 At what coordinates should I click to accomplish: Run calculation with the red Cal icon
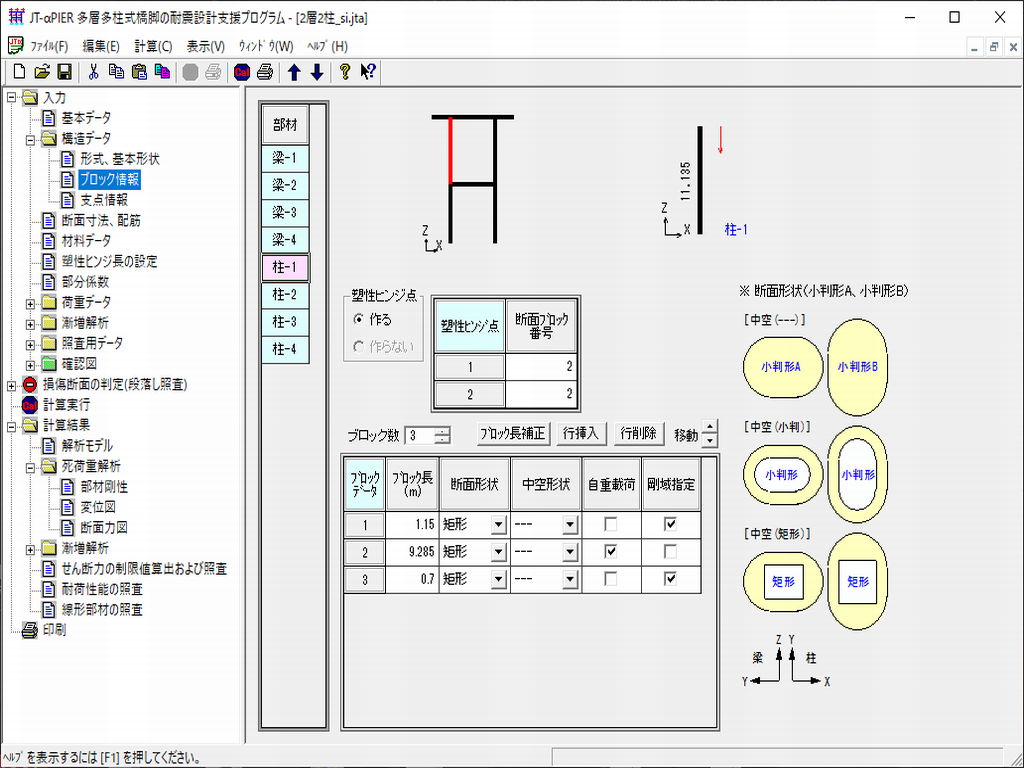[242, 72]
